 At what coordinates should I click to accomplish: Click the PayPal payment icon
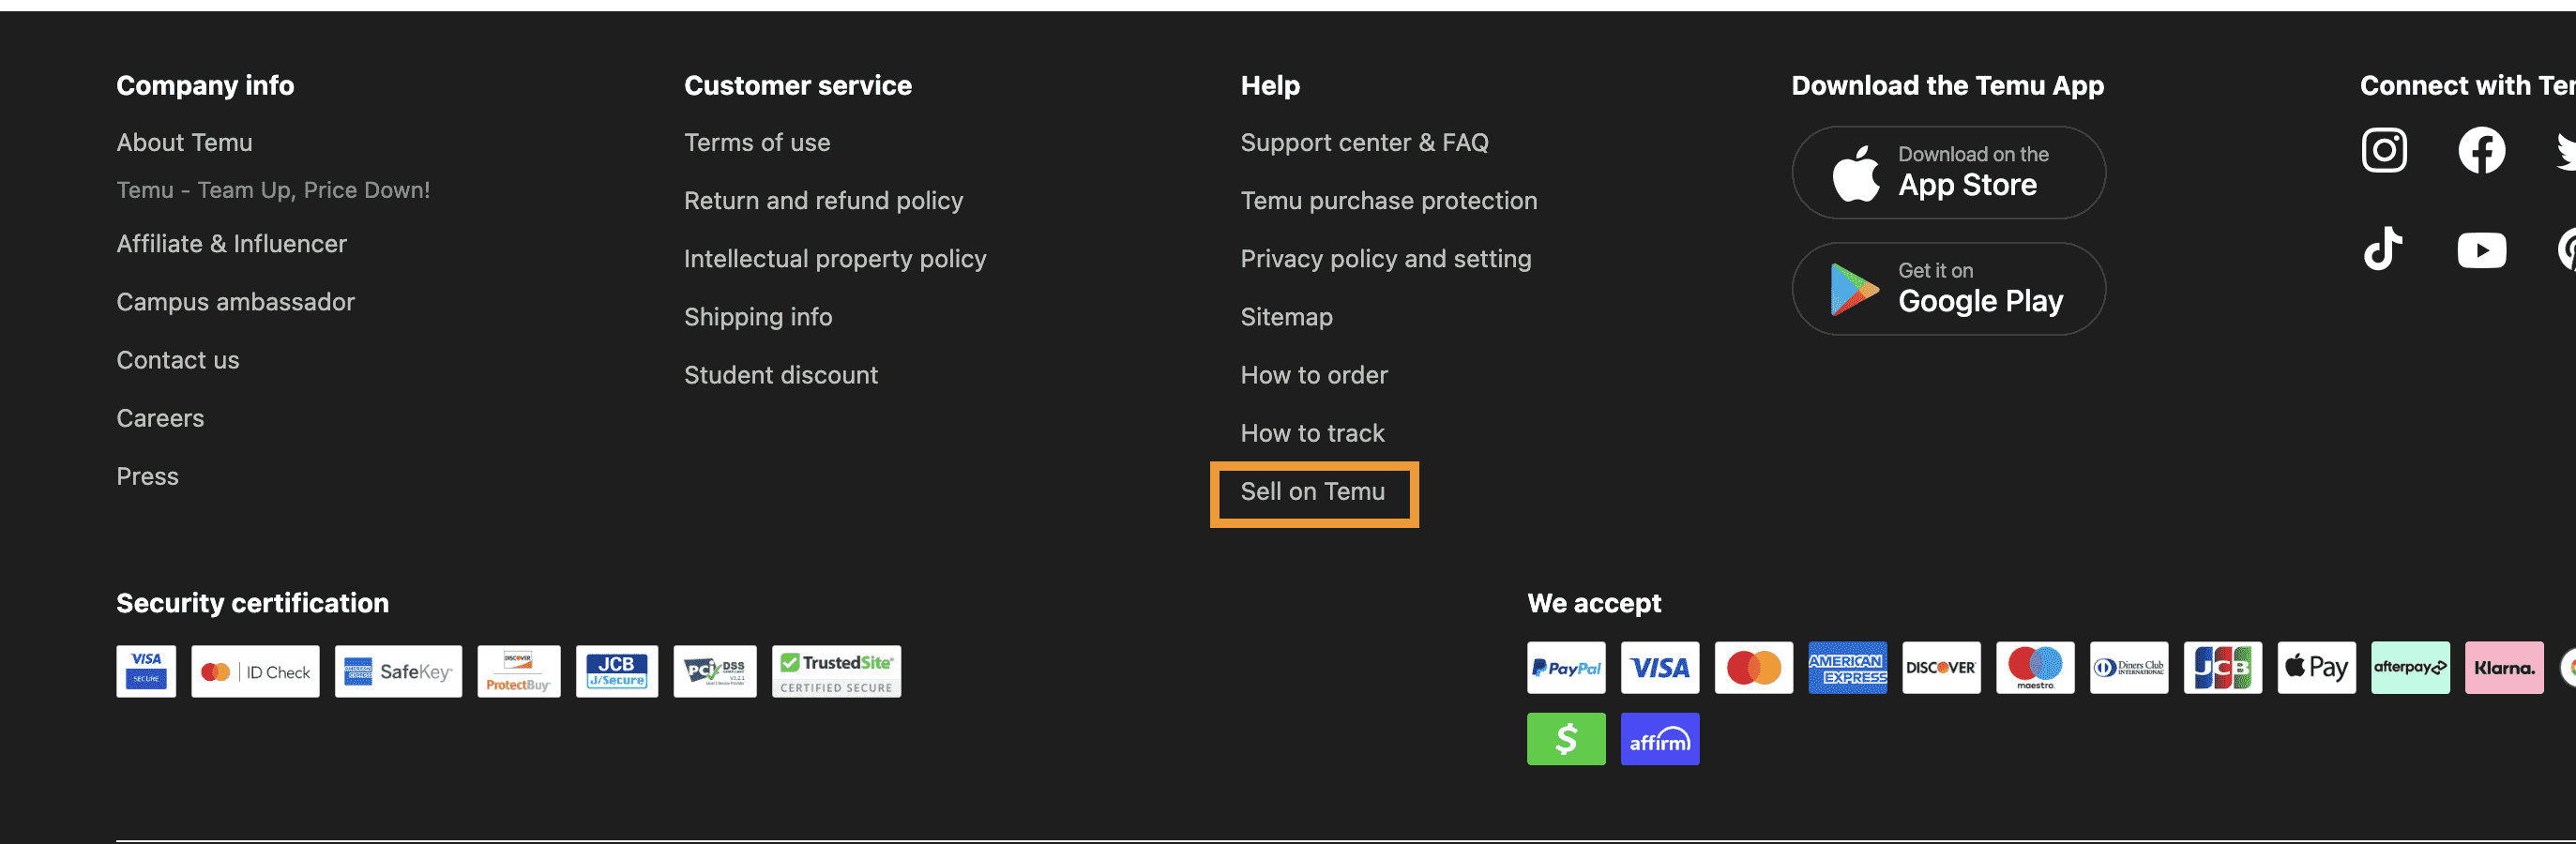pos(1565,668)
